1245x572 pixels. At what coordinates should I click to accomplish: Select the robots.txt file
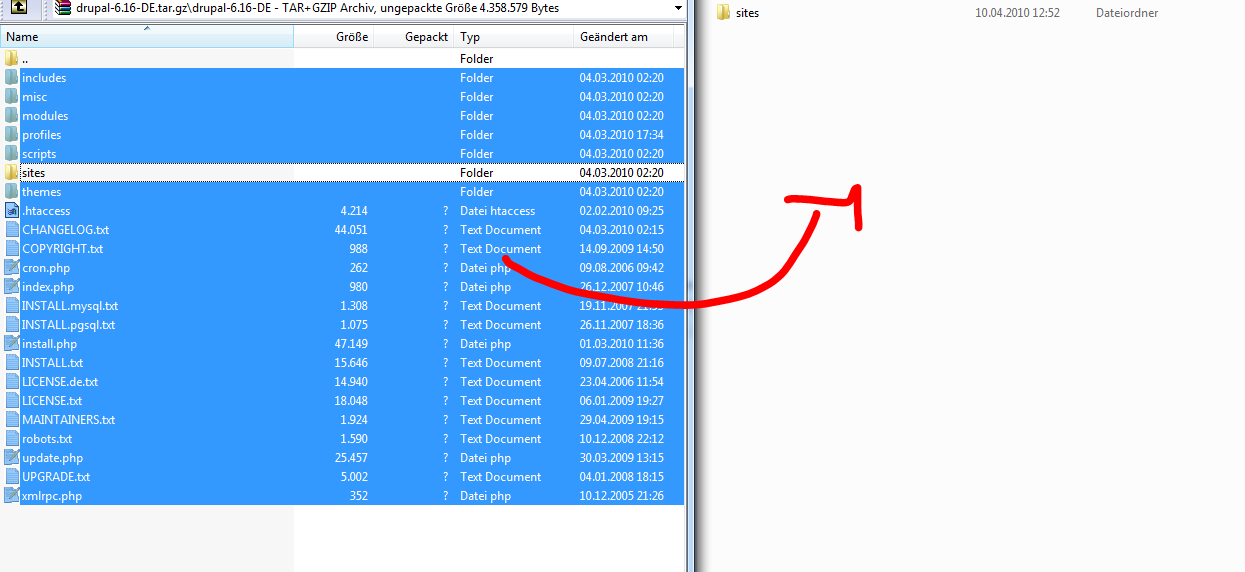(x=47, y=439)
